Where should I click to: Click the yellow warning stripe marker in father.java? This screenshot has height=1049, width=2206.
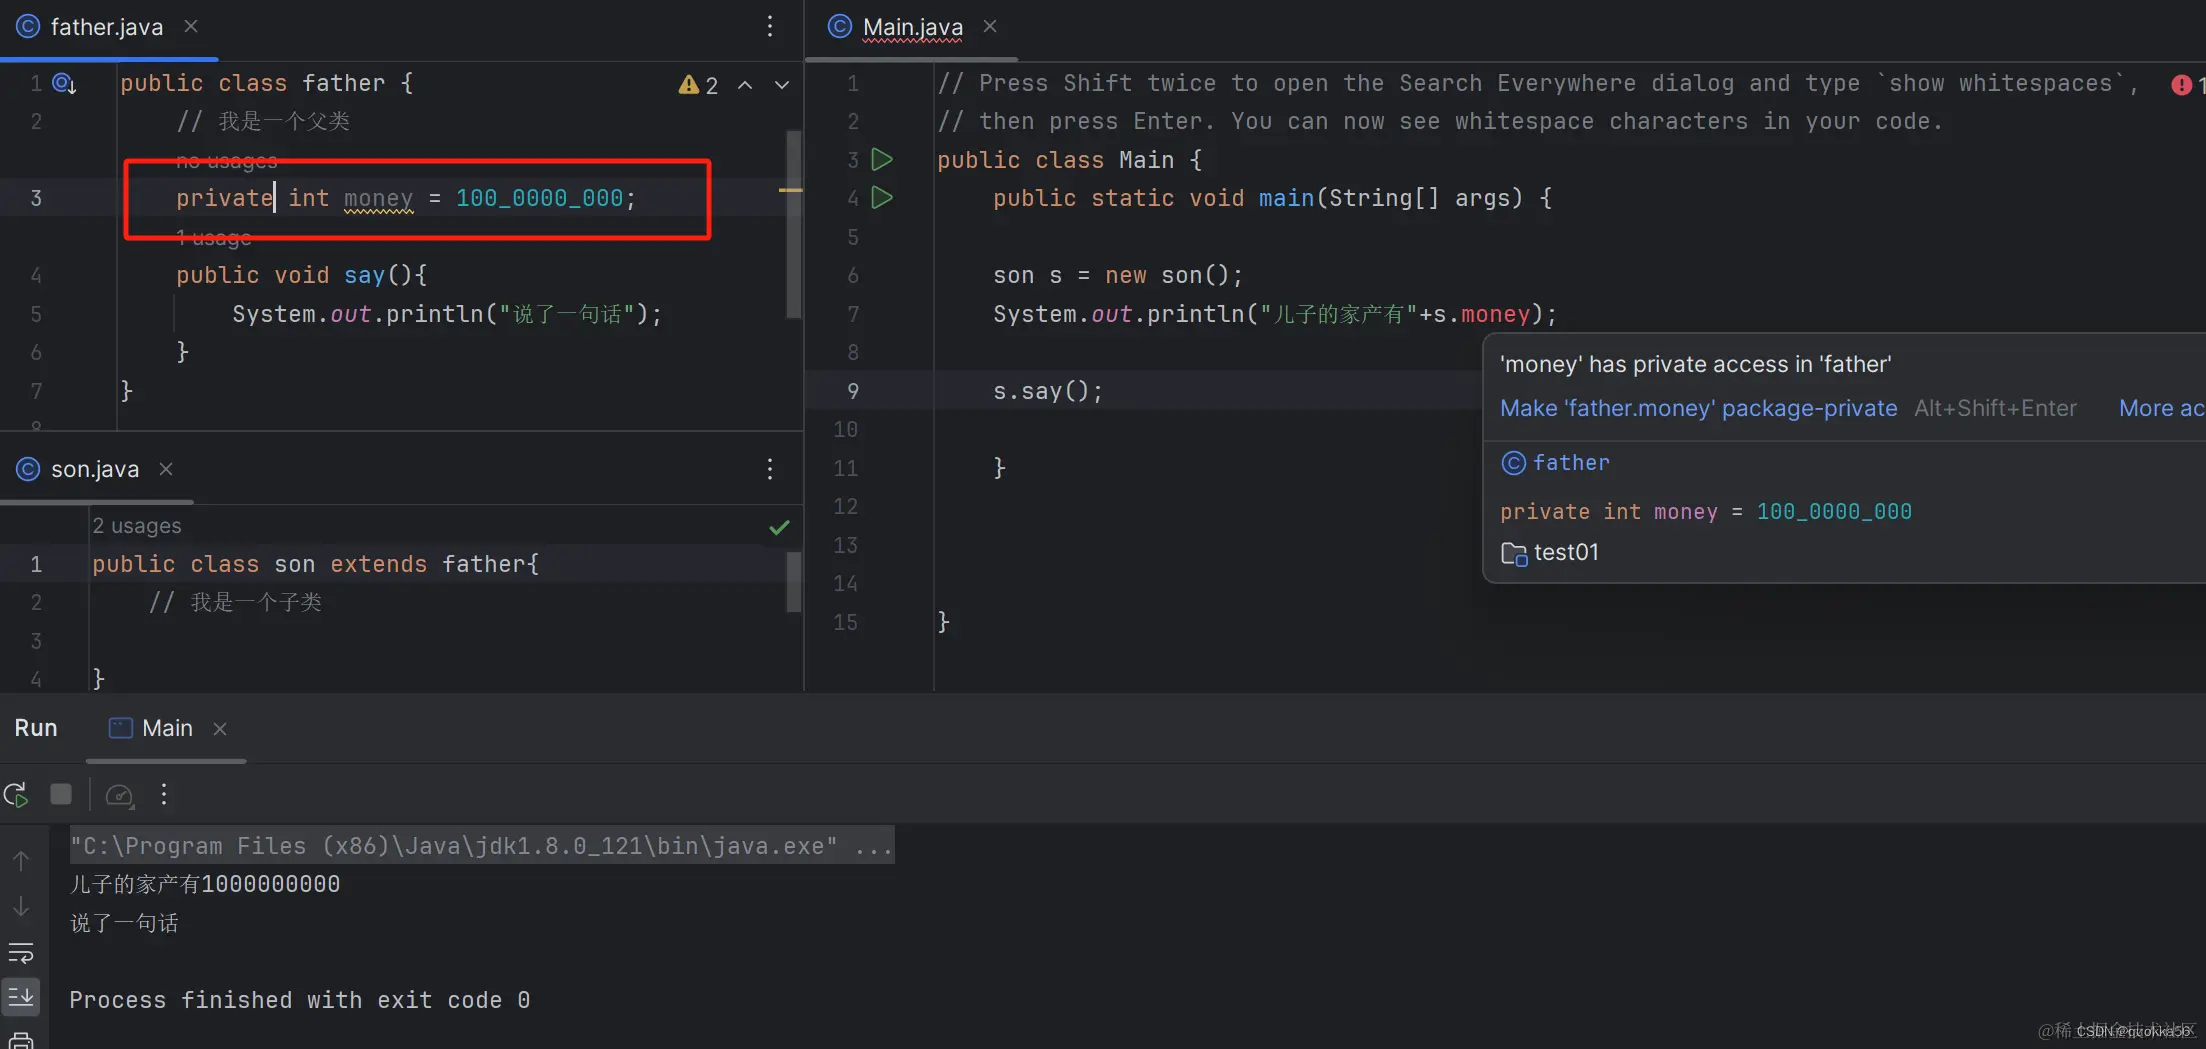pyautogui.click(x=790, y=189)
